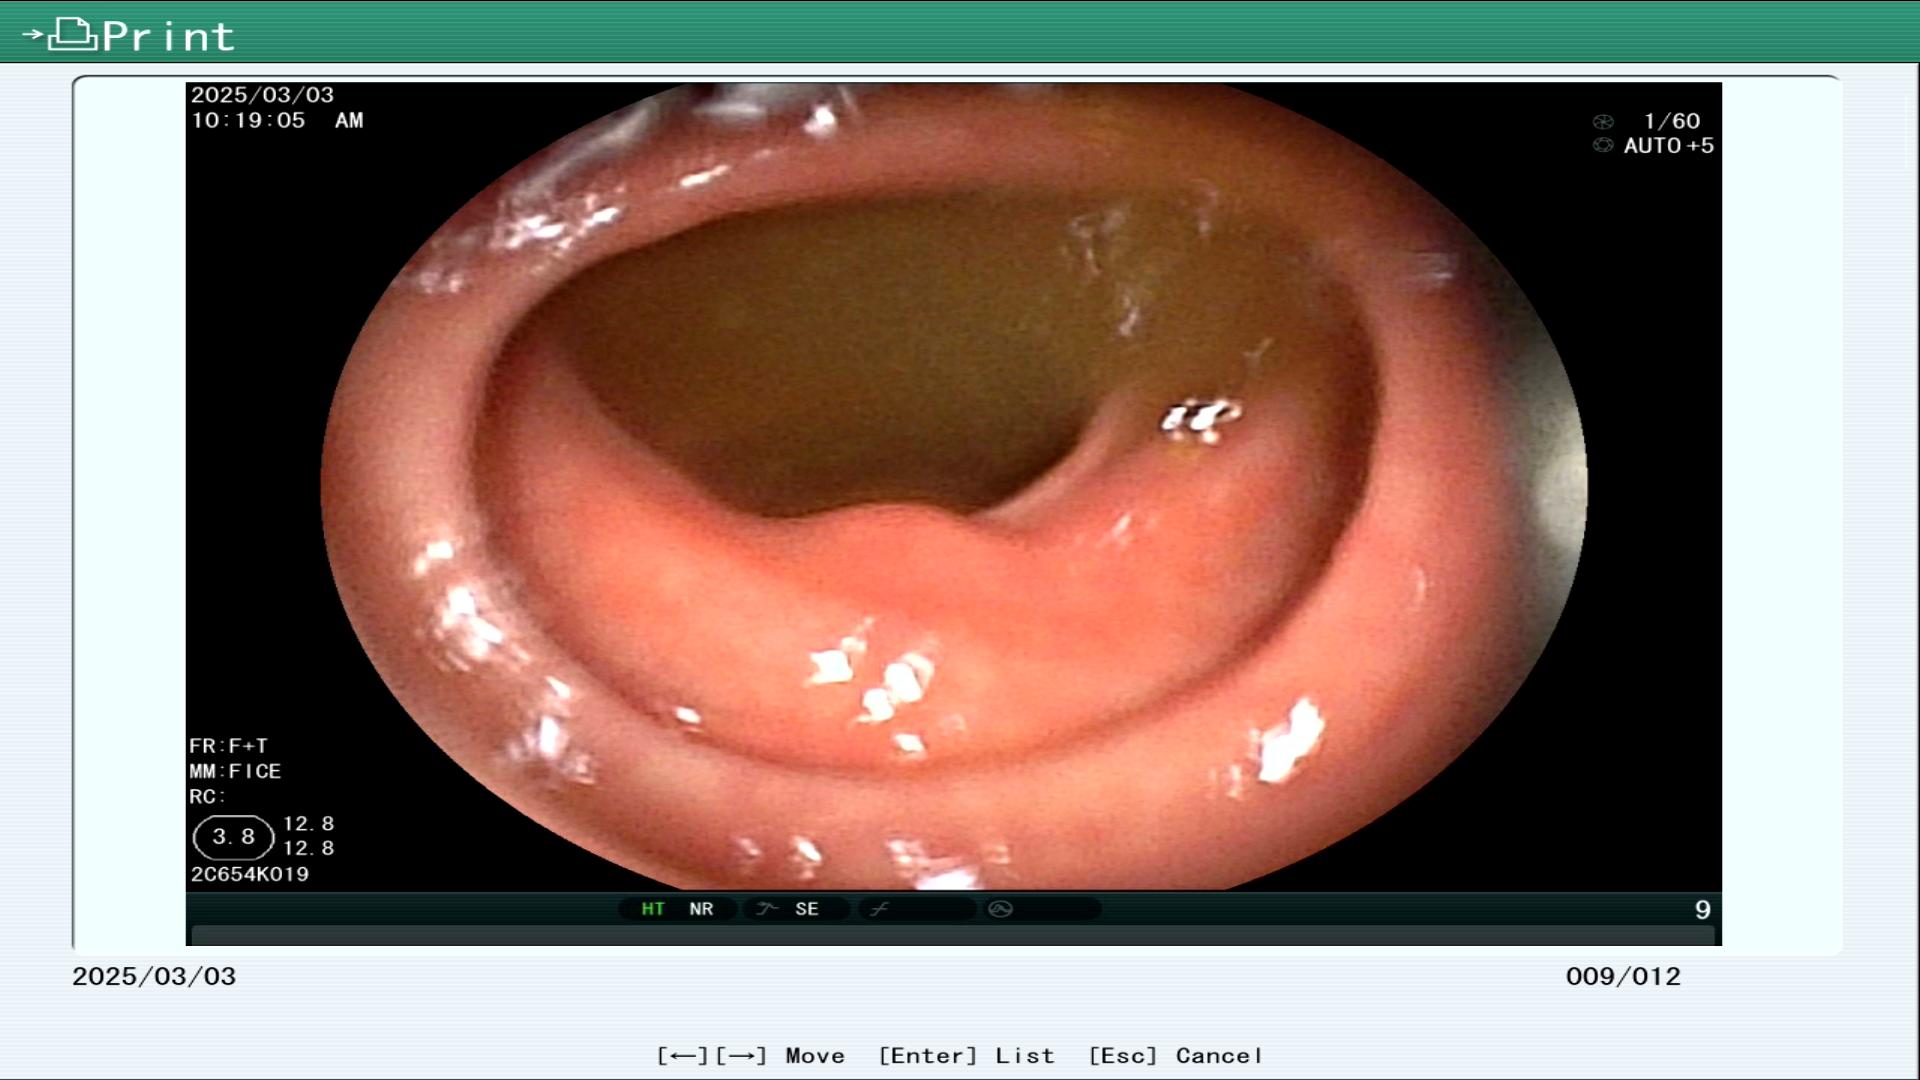
Task: Click the AUTO +5 exposure value
Action: 1668,146
